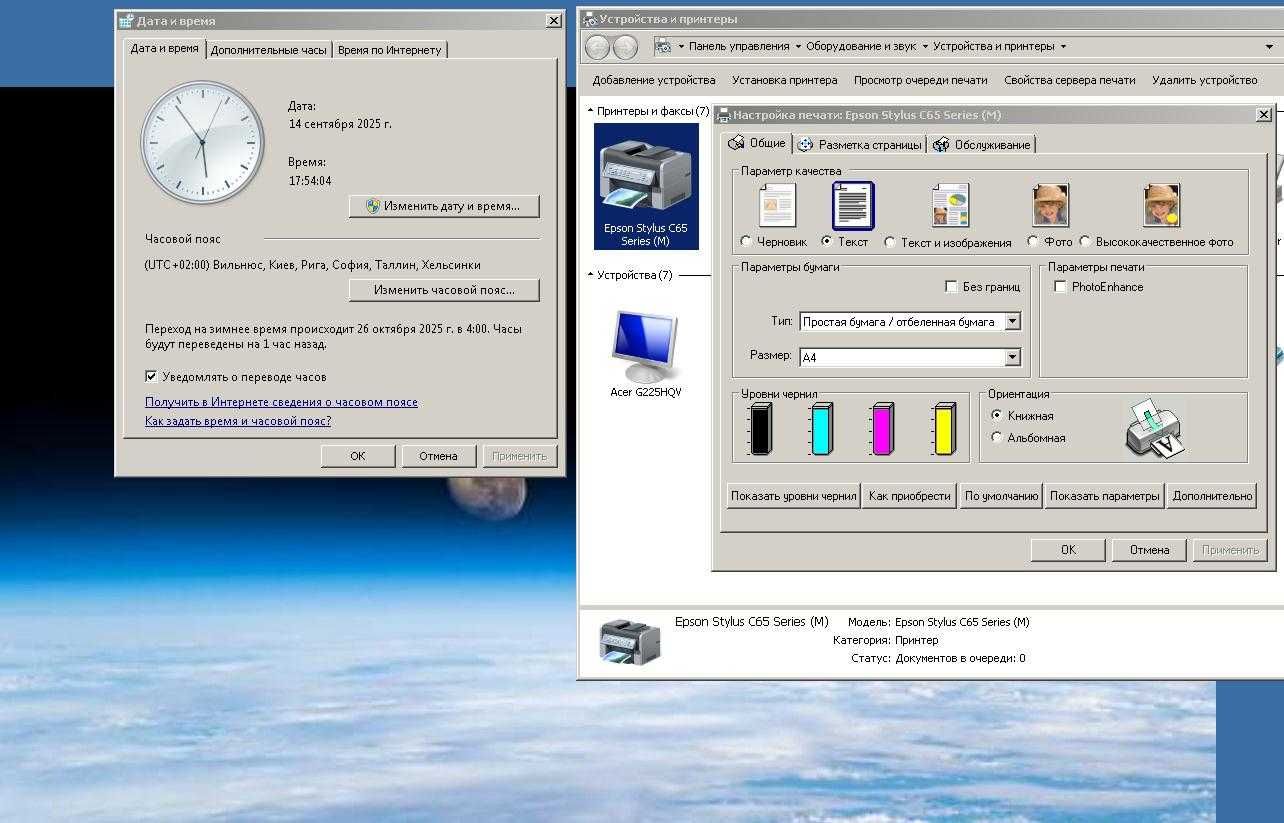
Task: Open the paper Тип dropdown
Action: click(1012, 322)
